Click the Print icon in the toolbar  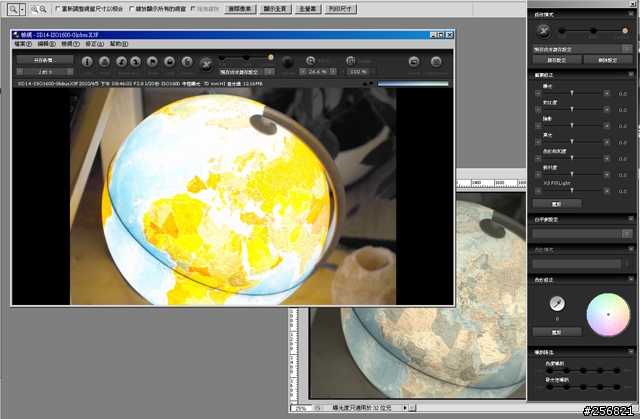click(x=104, y=62)
